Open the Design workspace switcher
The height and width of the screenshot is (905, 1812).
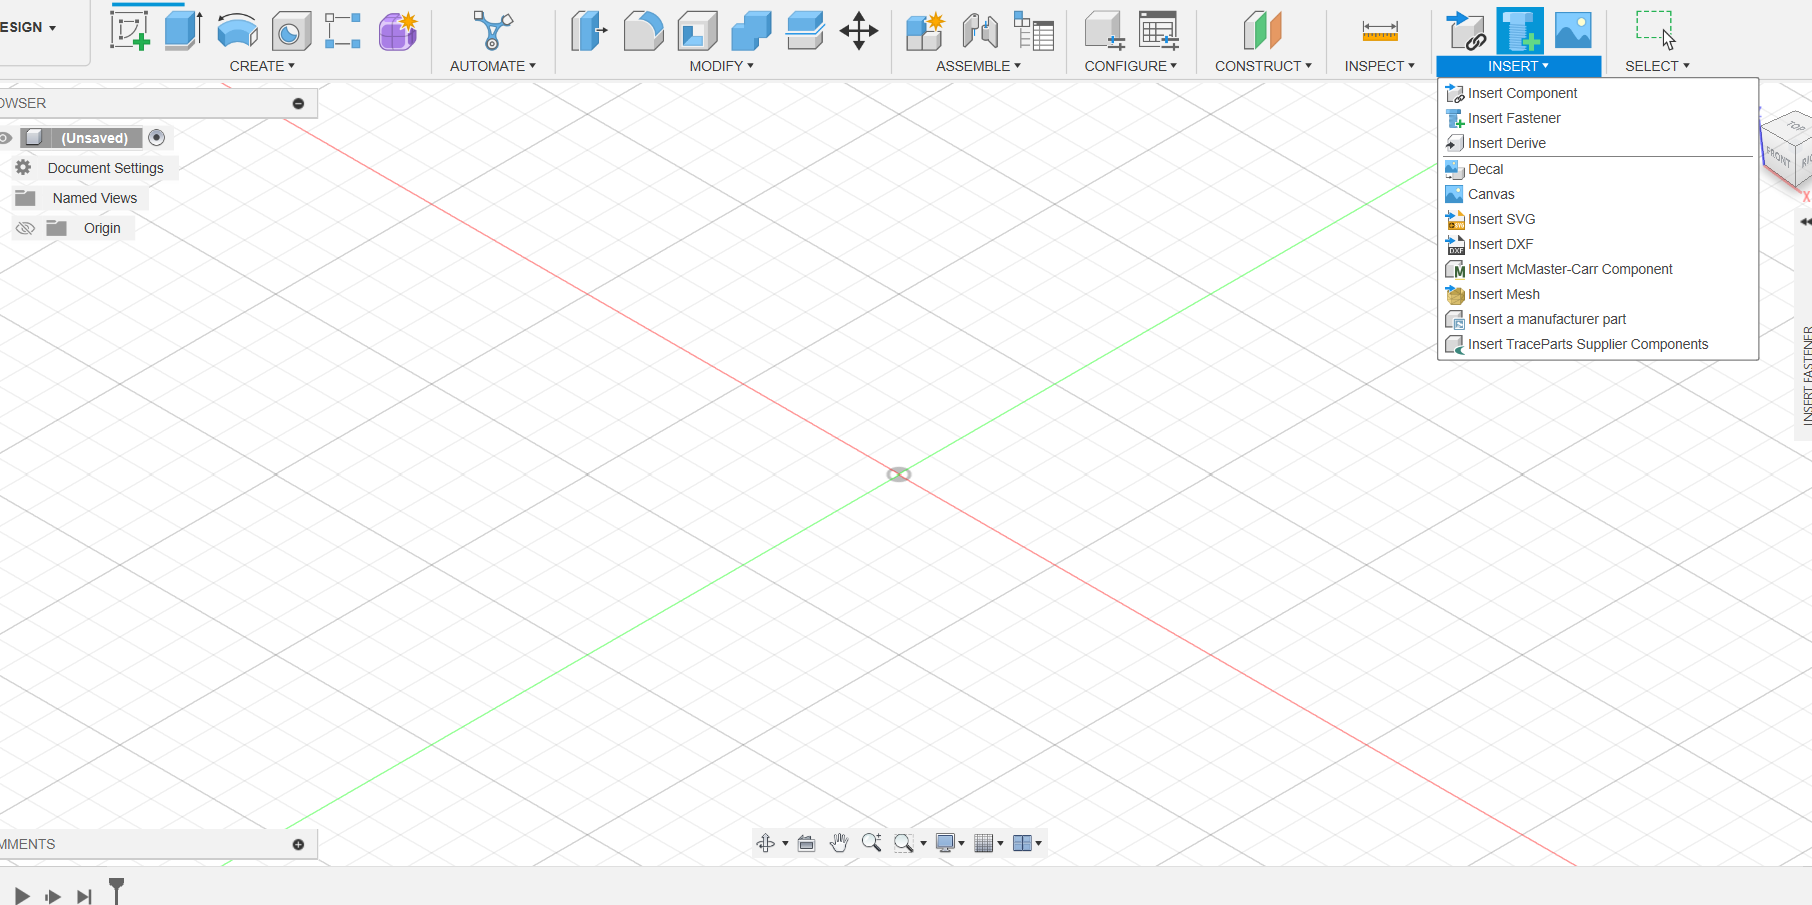[x=28, y=27]
